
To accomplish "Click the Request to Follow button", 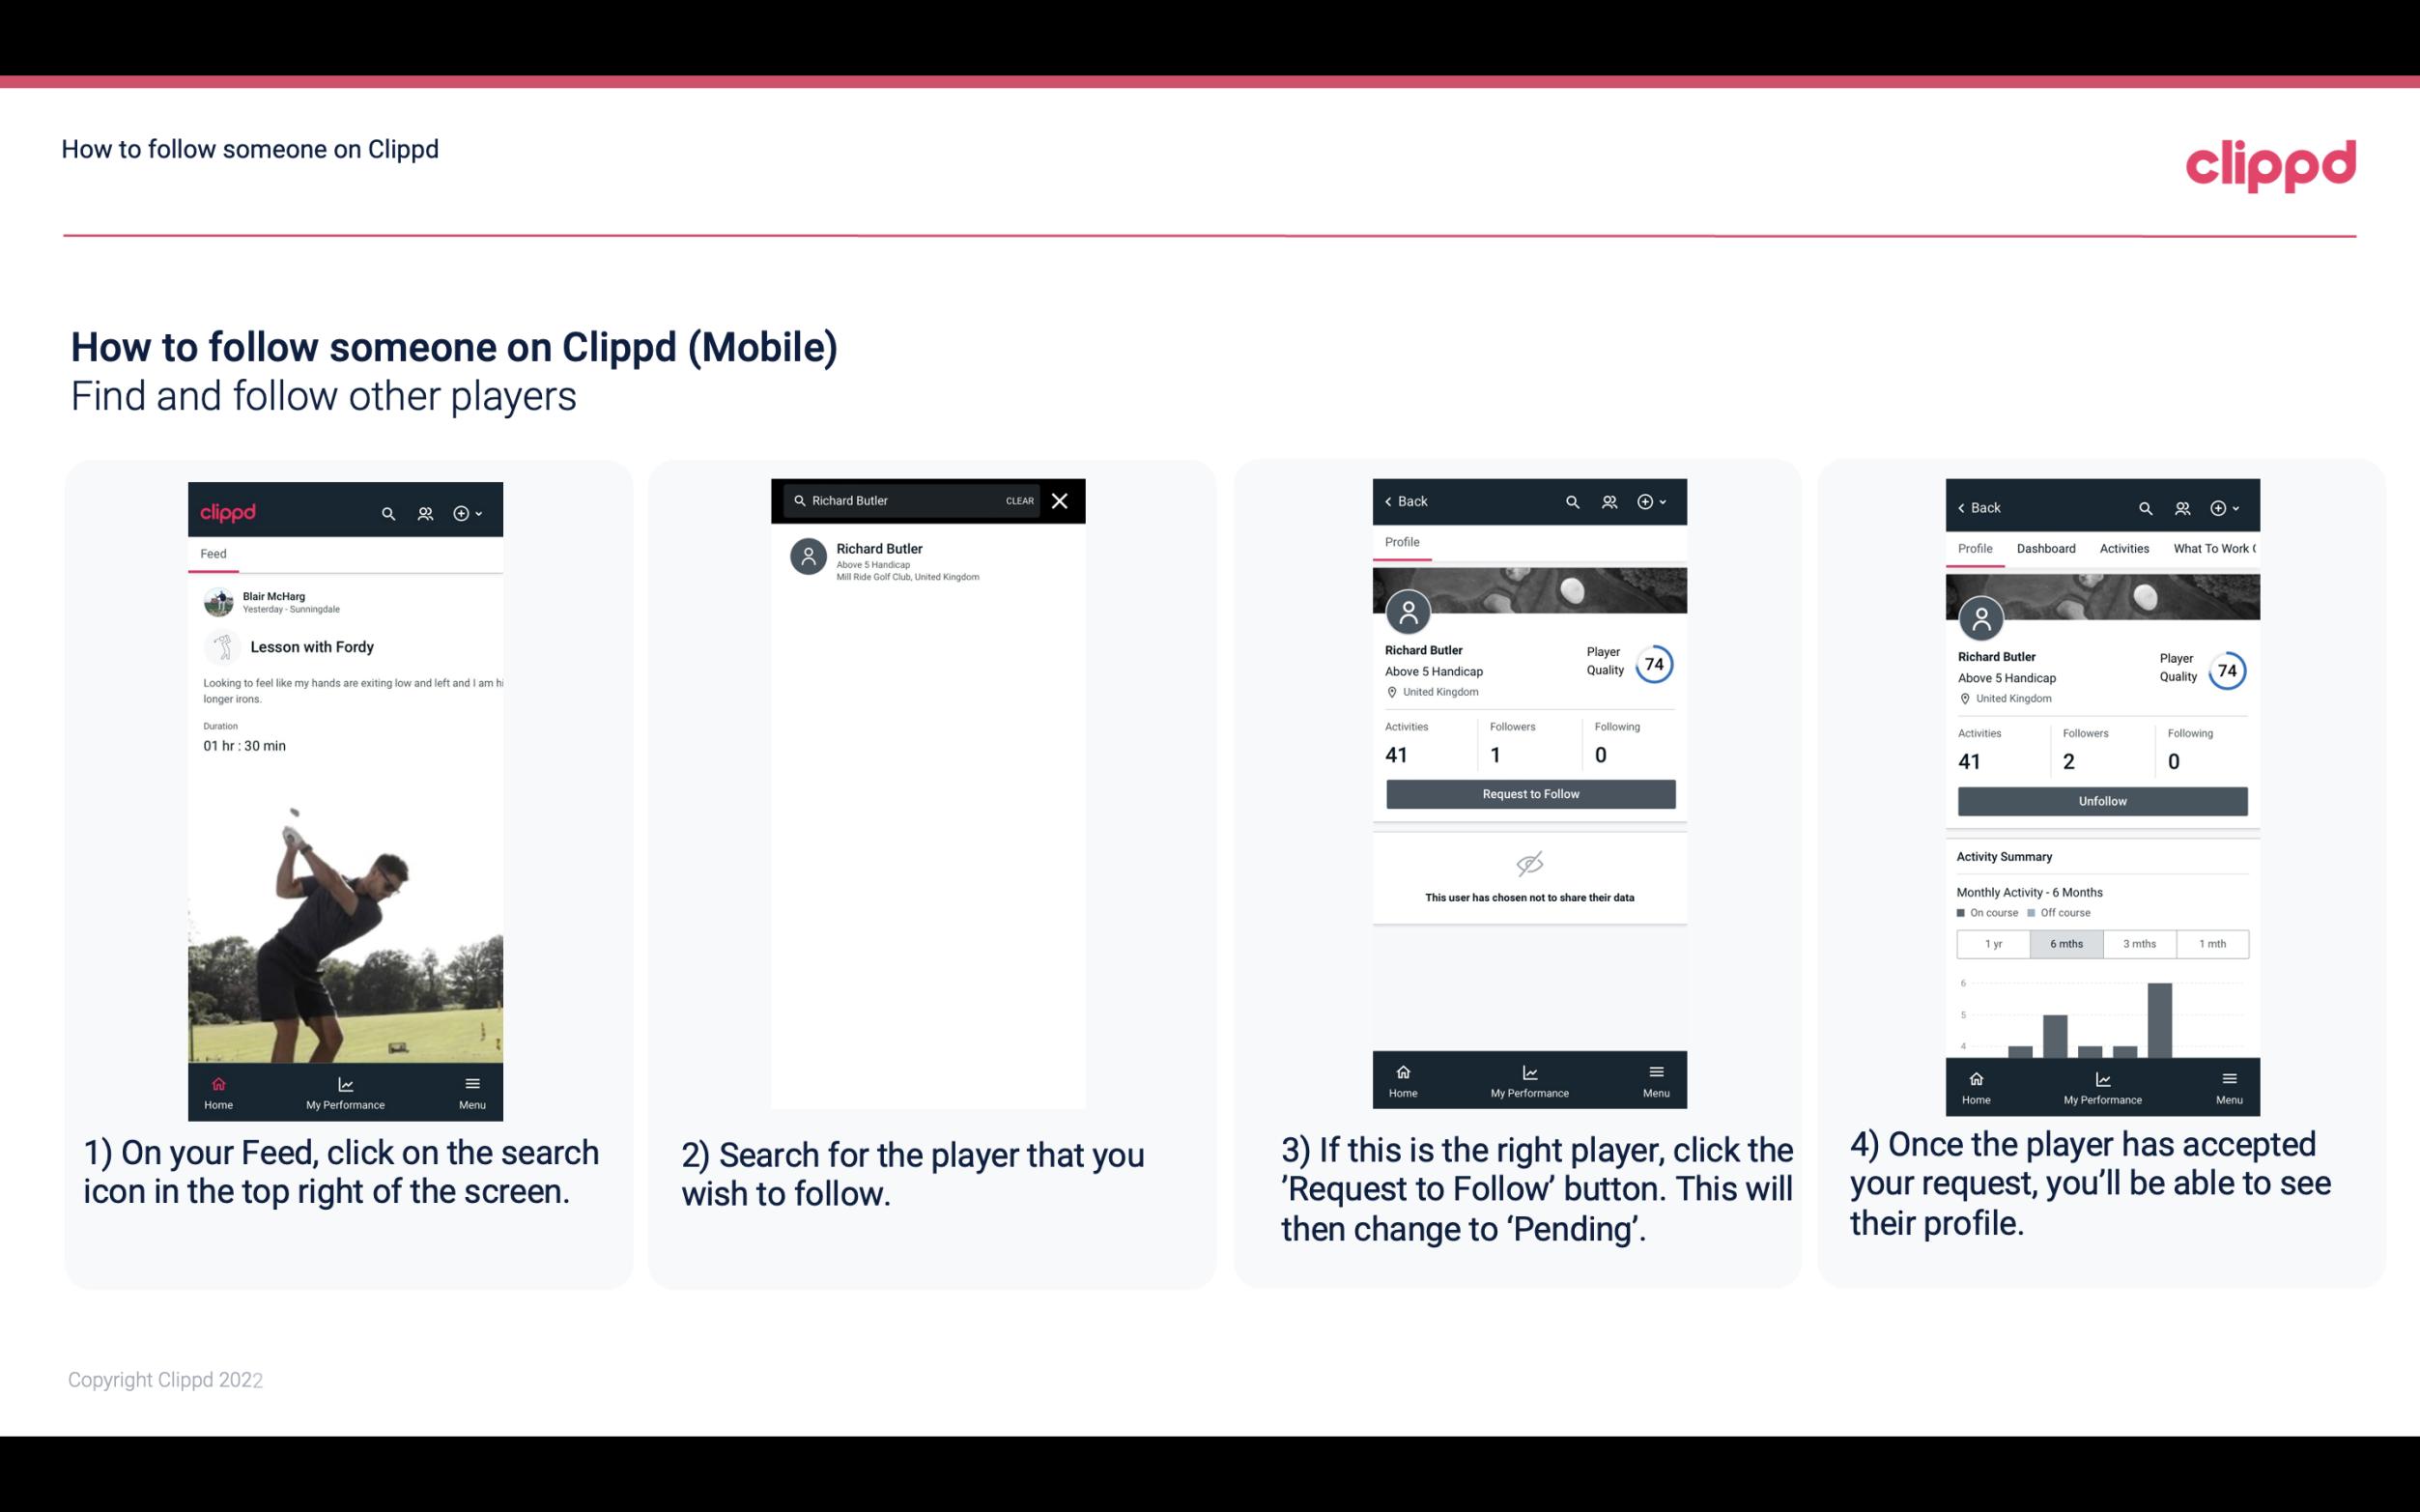I will pos(1528,794).
